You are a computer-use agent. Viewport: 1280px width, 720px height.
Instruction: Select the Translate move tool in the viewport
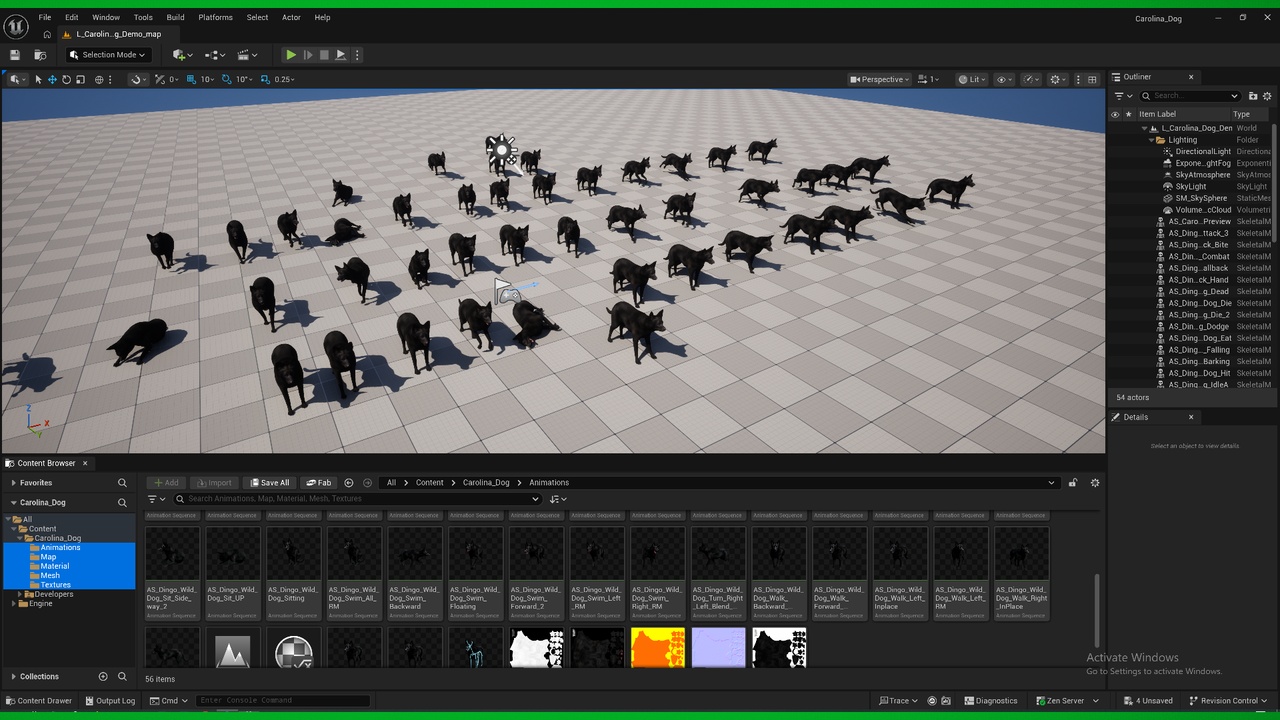pyautogui.click(x=52, y=79)
